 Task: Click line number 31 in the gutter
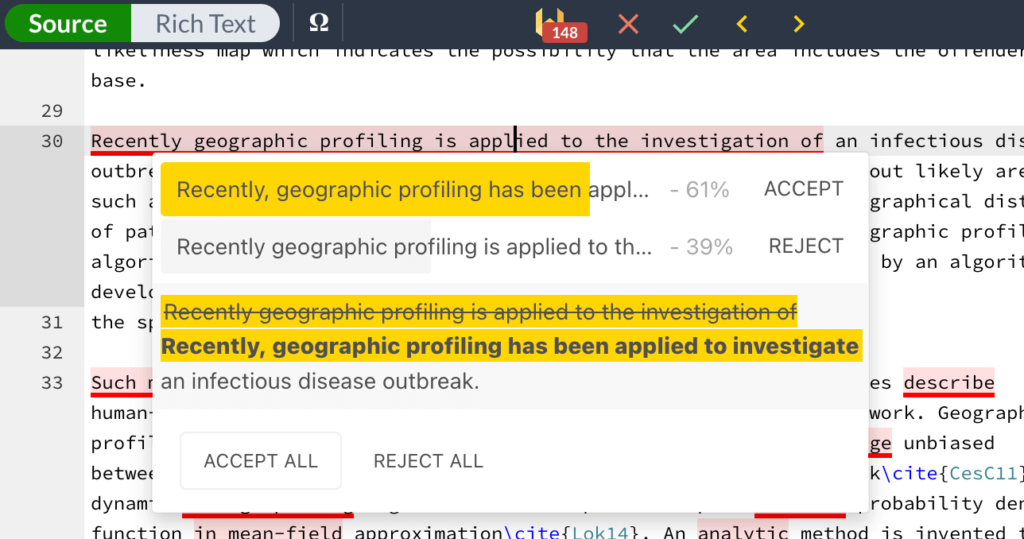[x=52, y=323]
